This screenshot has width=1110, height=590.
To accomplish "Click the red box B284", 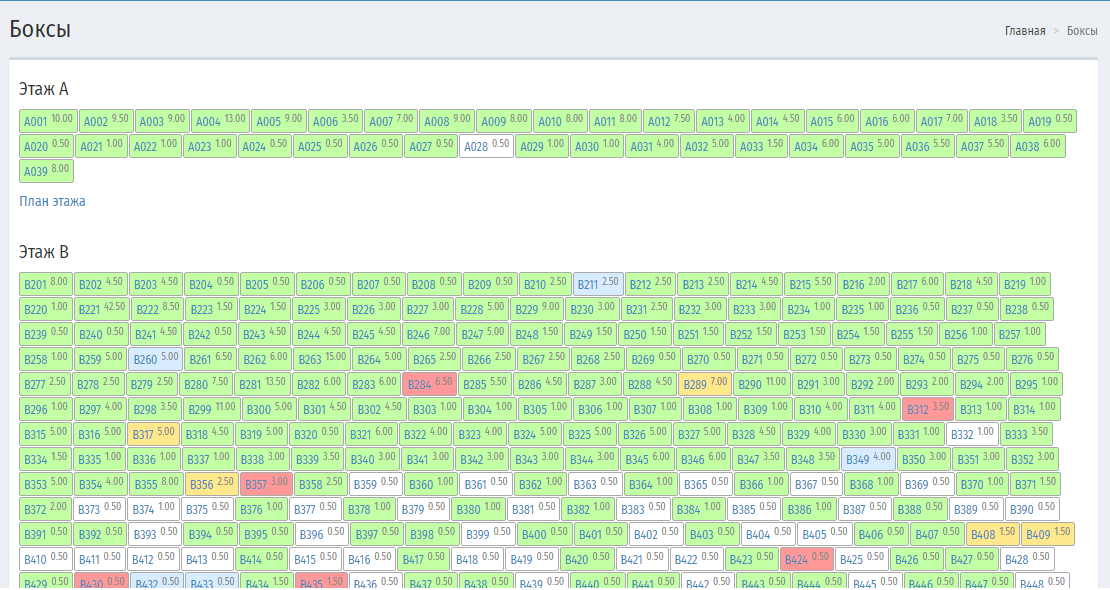I will pos(429,384).
